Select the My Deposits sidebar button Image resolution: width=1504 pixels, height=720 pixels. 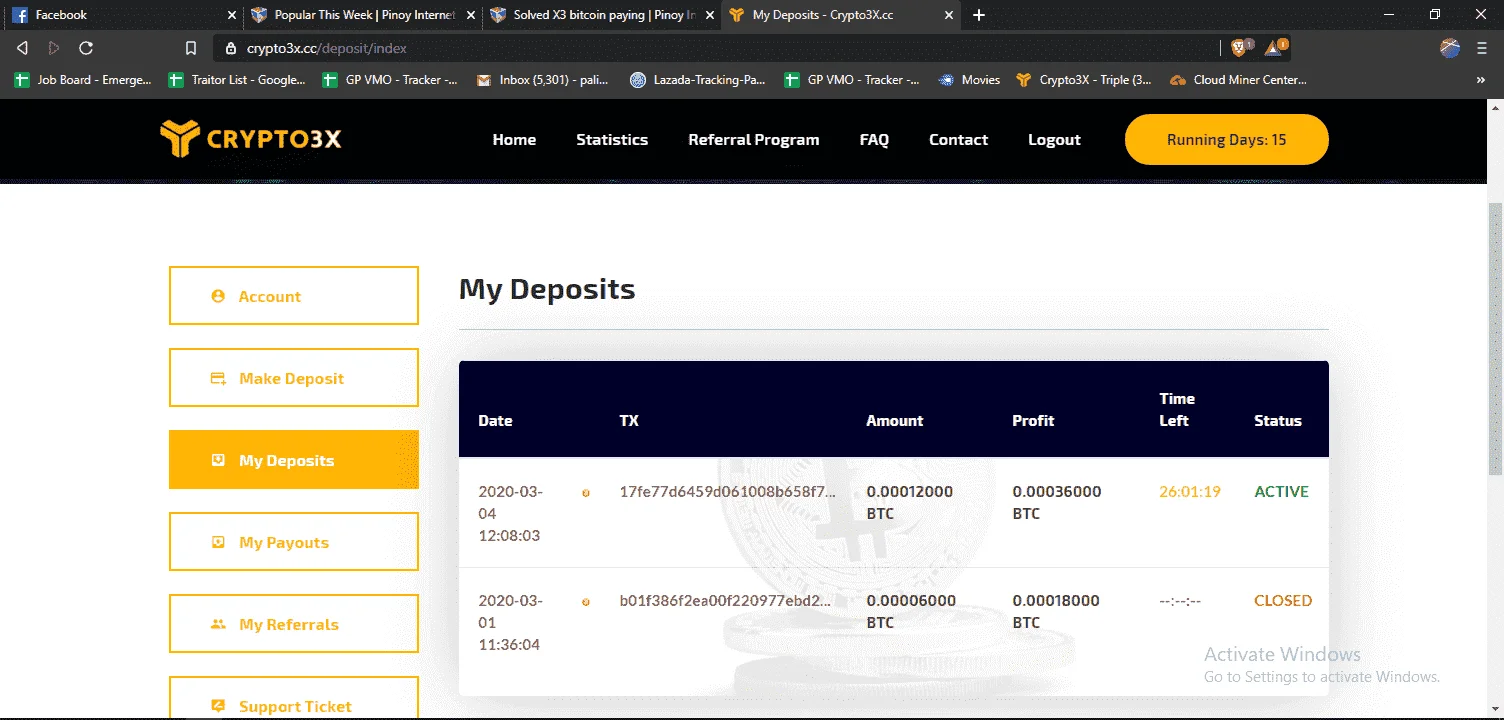[294, 460]
